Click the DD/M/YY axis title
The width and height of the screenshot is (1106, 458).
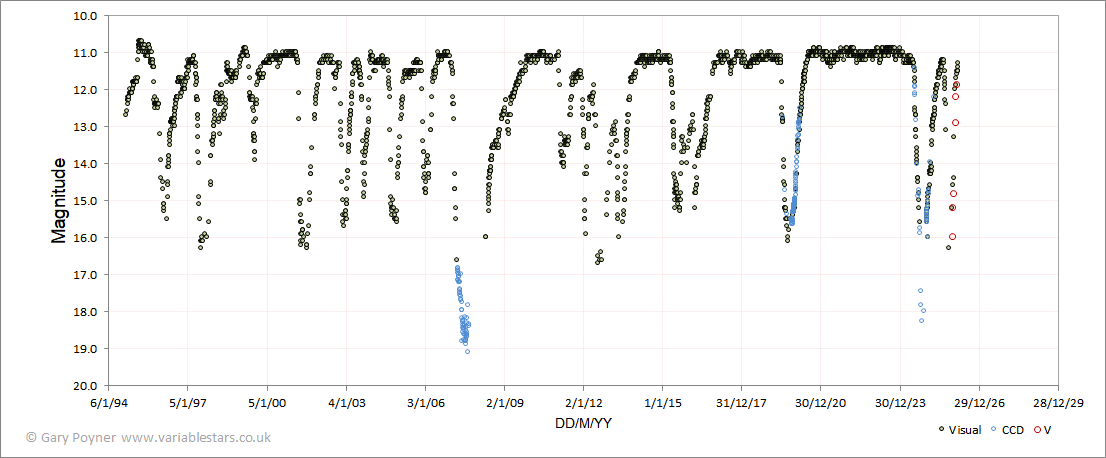pos(583,423)
